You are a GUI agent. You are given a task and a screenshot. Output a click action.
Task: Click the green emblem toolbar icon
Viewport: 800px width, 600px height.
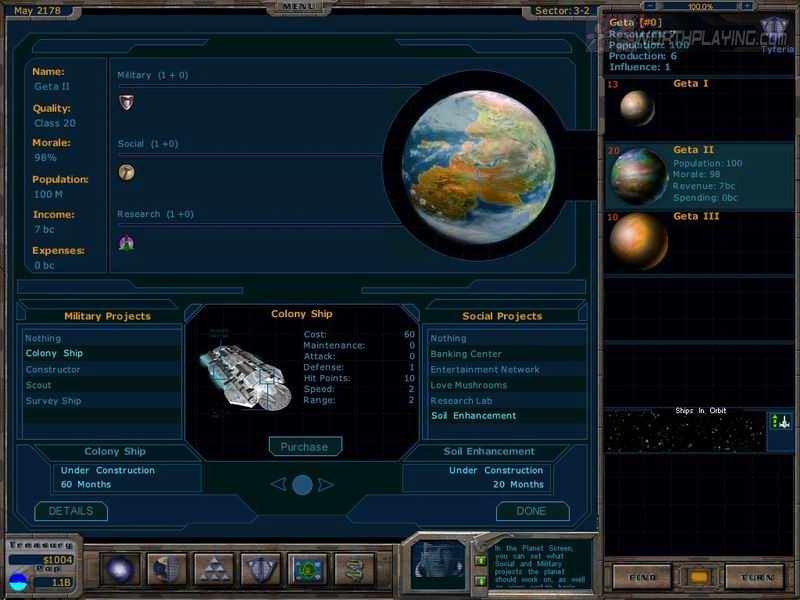coord(308,569)
